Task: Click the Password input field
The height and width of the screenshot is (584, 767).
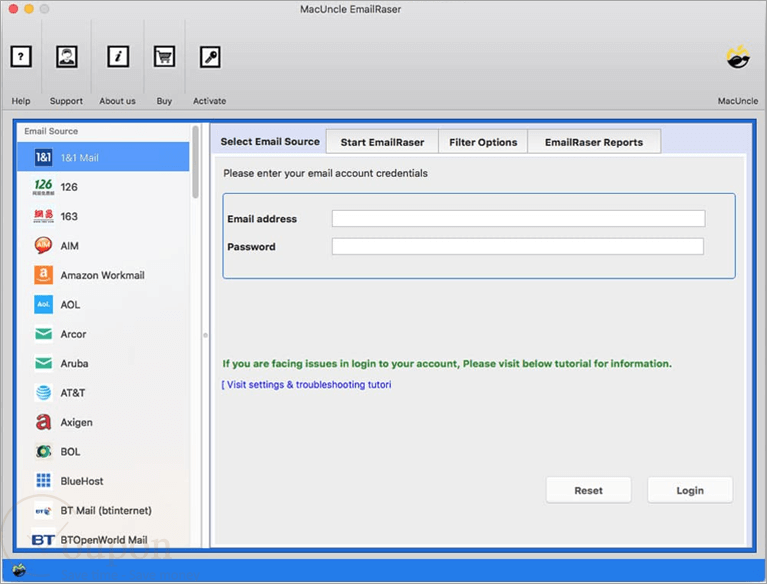Action: [518, 246]
